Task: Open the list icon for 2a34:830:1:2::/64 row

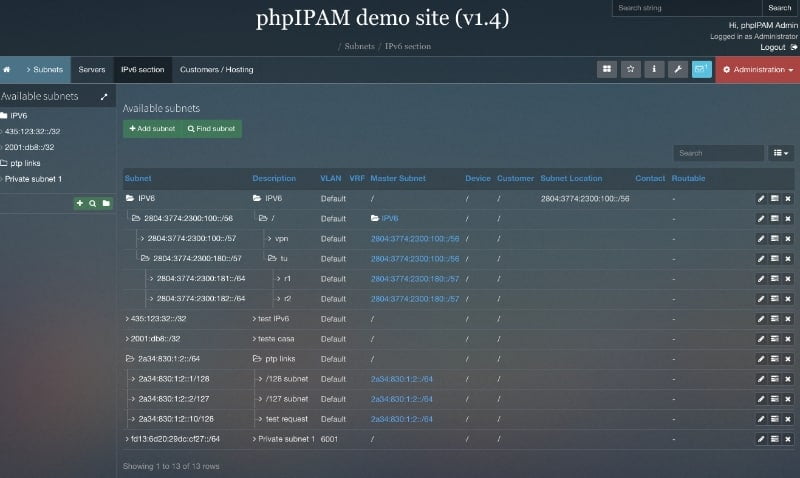Action: pyautogui.click(x=774, y=359)
